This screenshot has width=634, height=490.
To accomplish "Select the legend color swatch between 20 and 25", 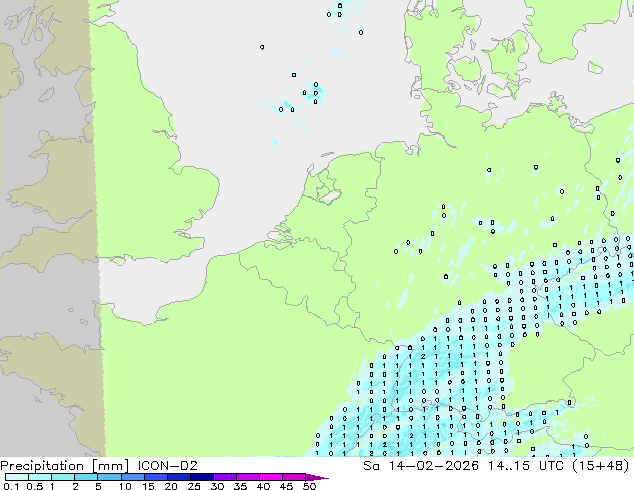I will pyautogui.click(x=179, y=477).
